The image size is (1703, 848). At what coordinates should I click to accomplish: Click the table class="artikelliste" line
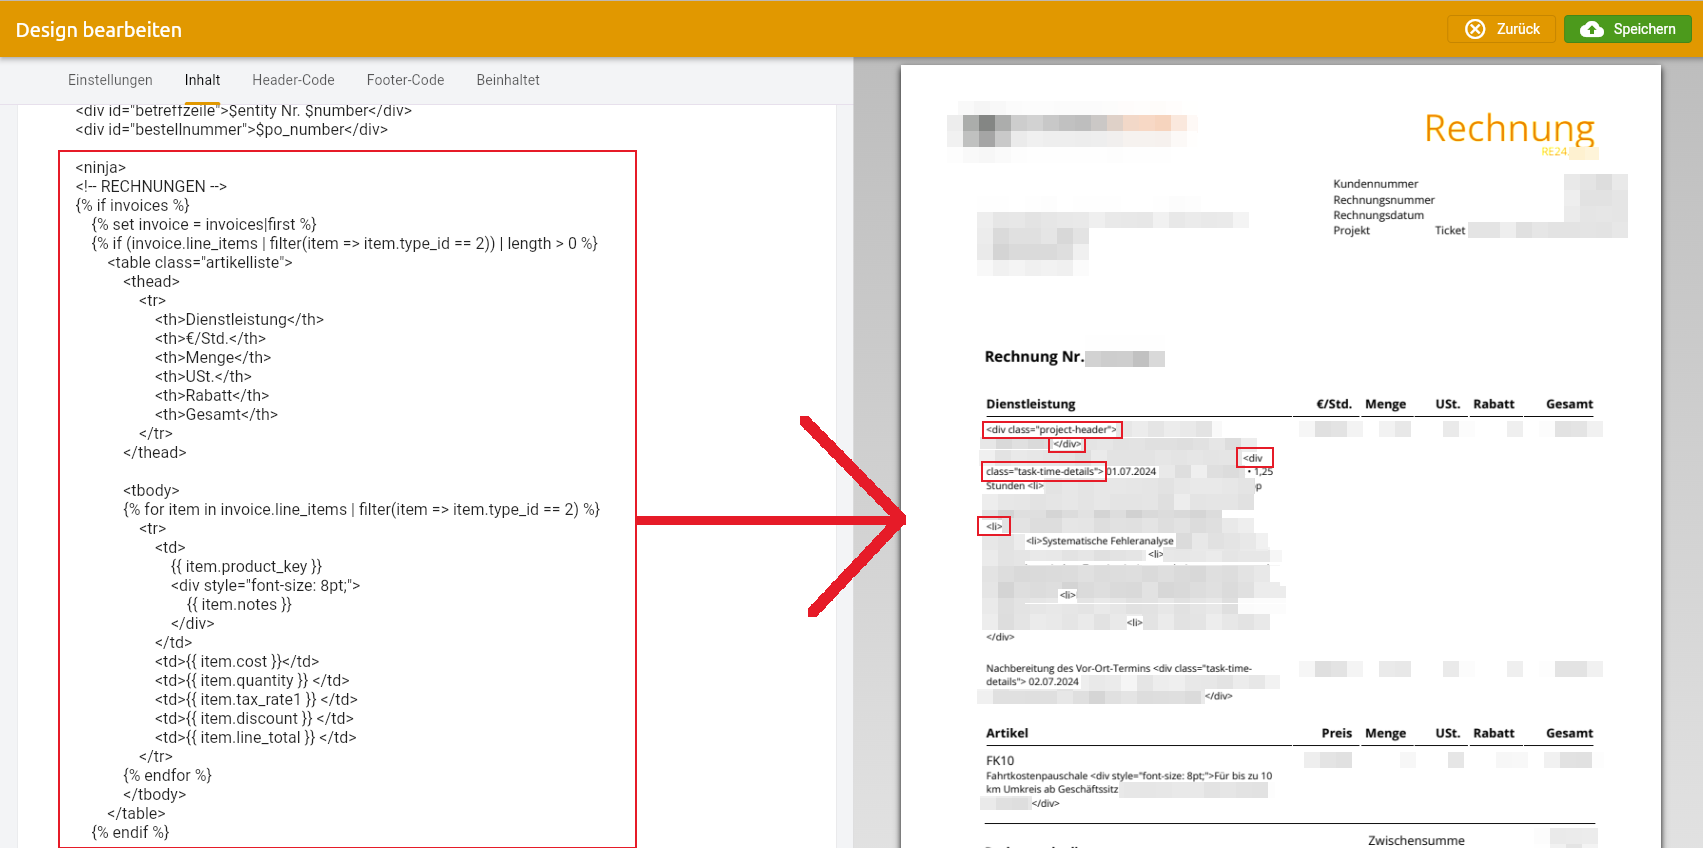tap(200, 263)
